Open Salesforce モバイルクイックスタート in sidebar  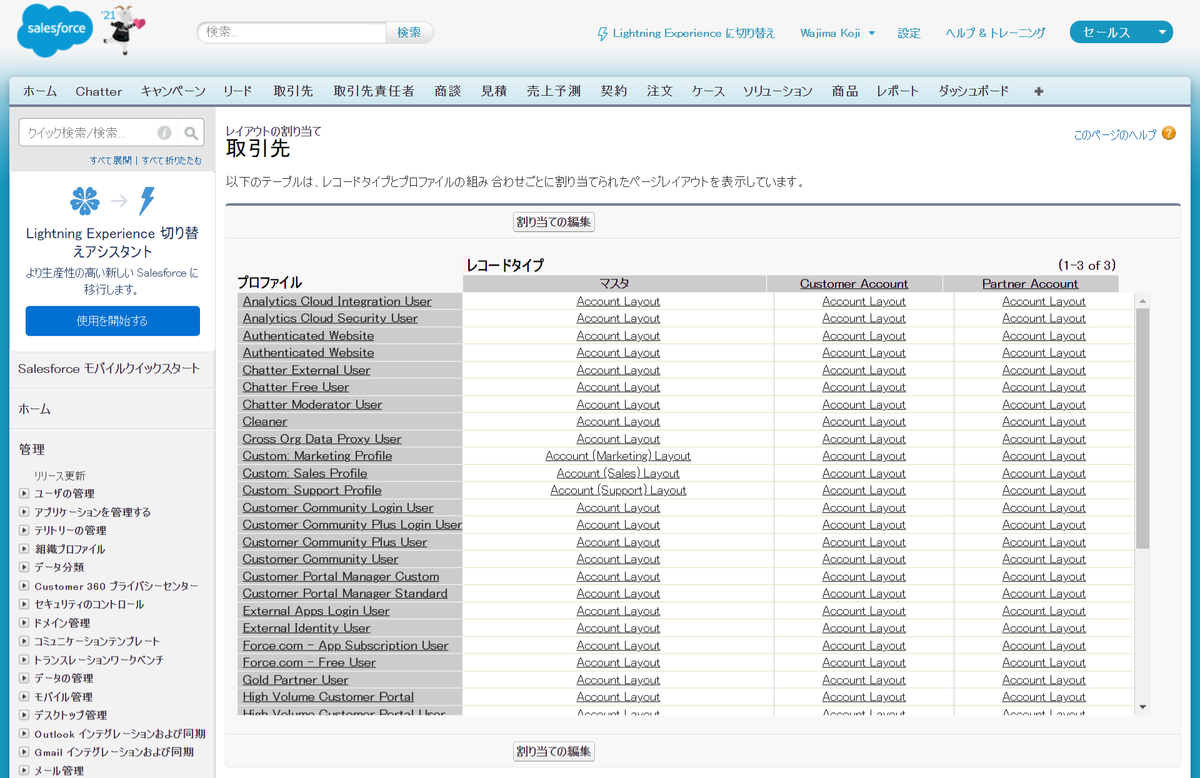[109, 368]
